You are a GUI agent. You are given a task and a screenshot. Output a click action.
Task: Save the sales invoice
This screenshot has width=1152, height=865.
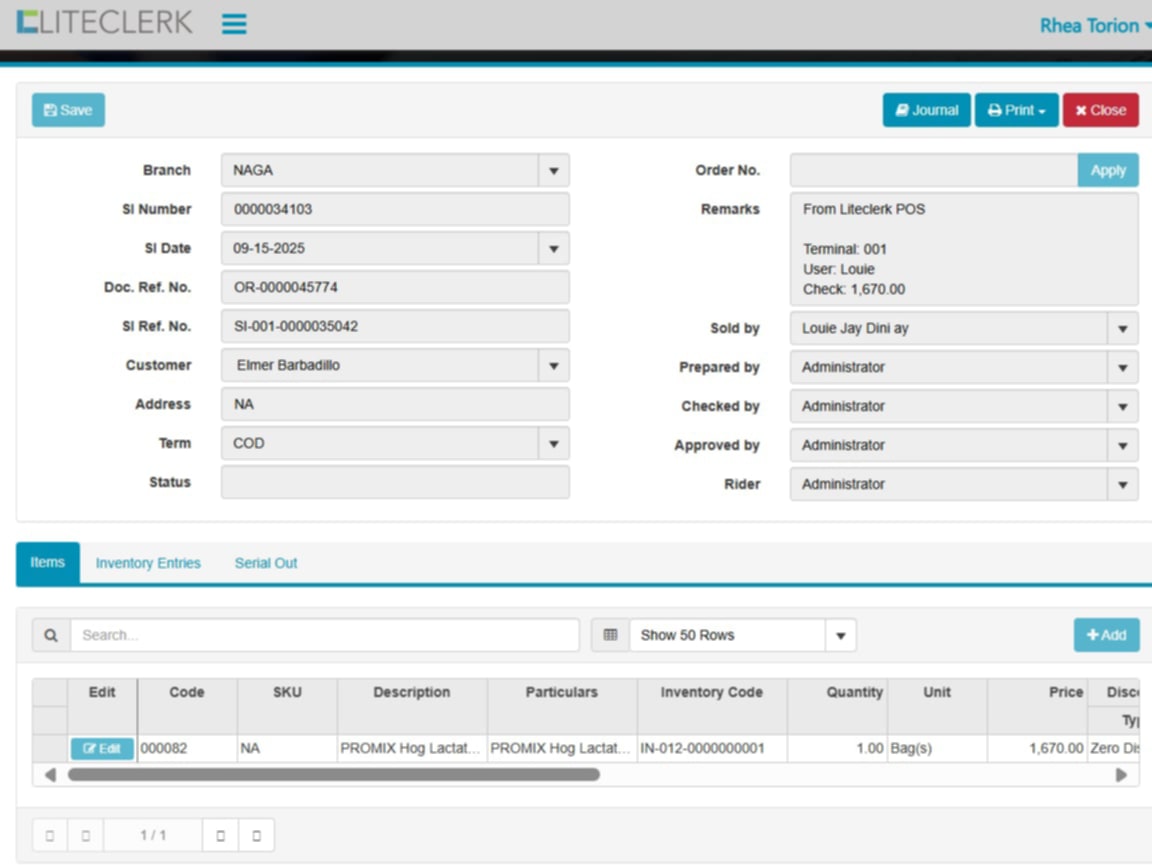click(x=68, y=110)
